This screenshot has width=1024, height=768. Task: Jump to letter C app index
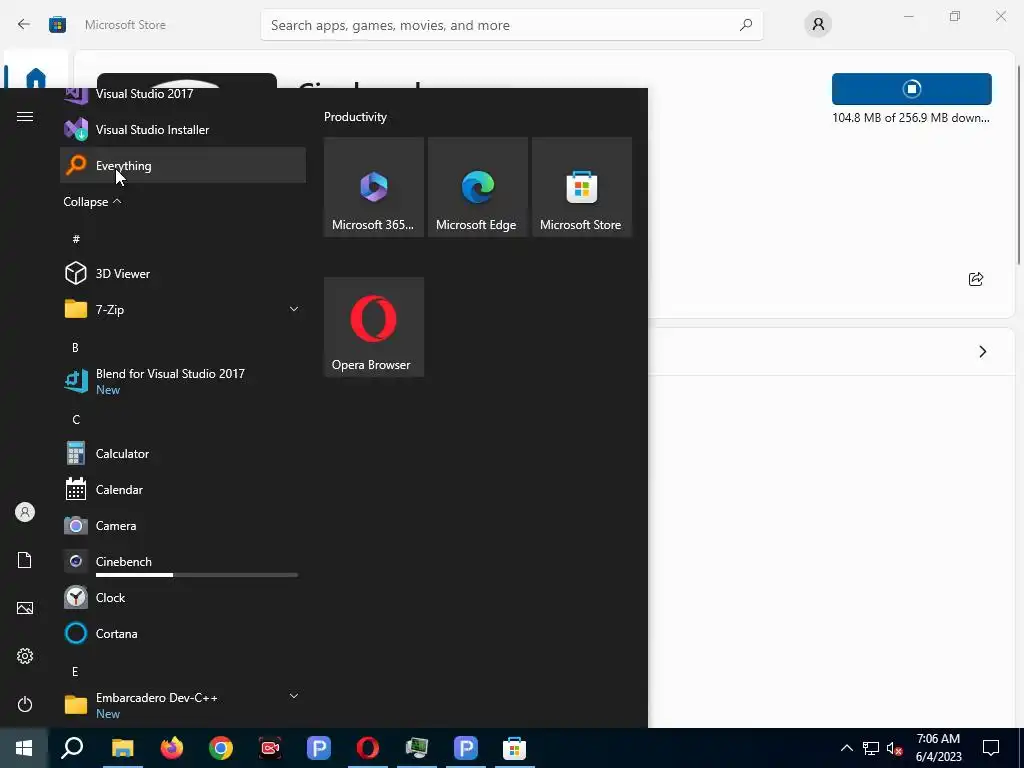76,419
